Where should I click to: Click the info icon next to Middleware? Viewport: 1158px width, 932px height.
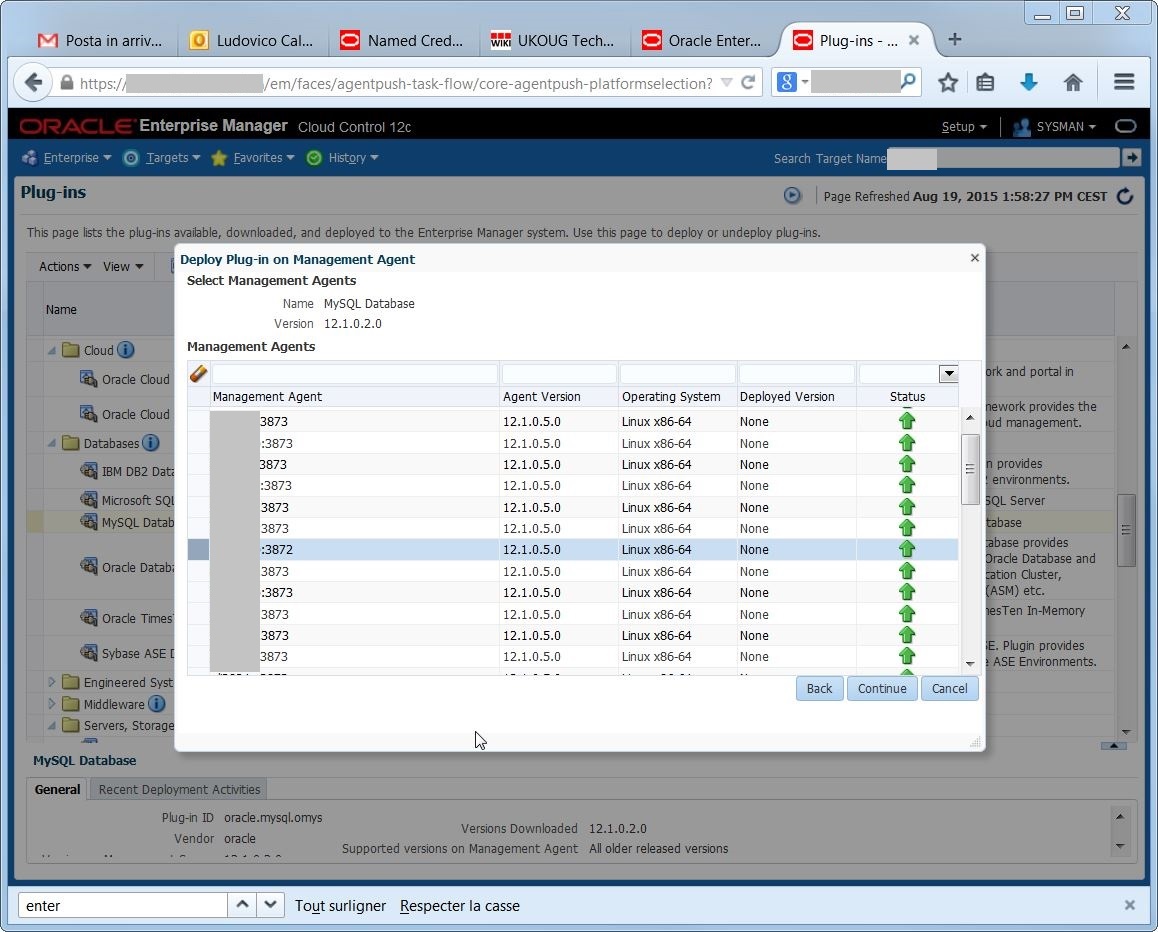pos(157,704)
